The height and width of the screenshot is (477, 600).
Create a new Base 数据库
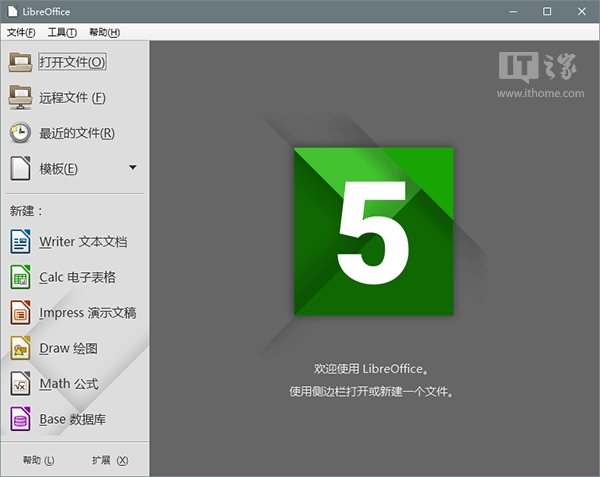[x=72, y=419]
